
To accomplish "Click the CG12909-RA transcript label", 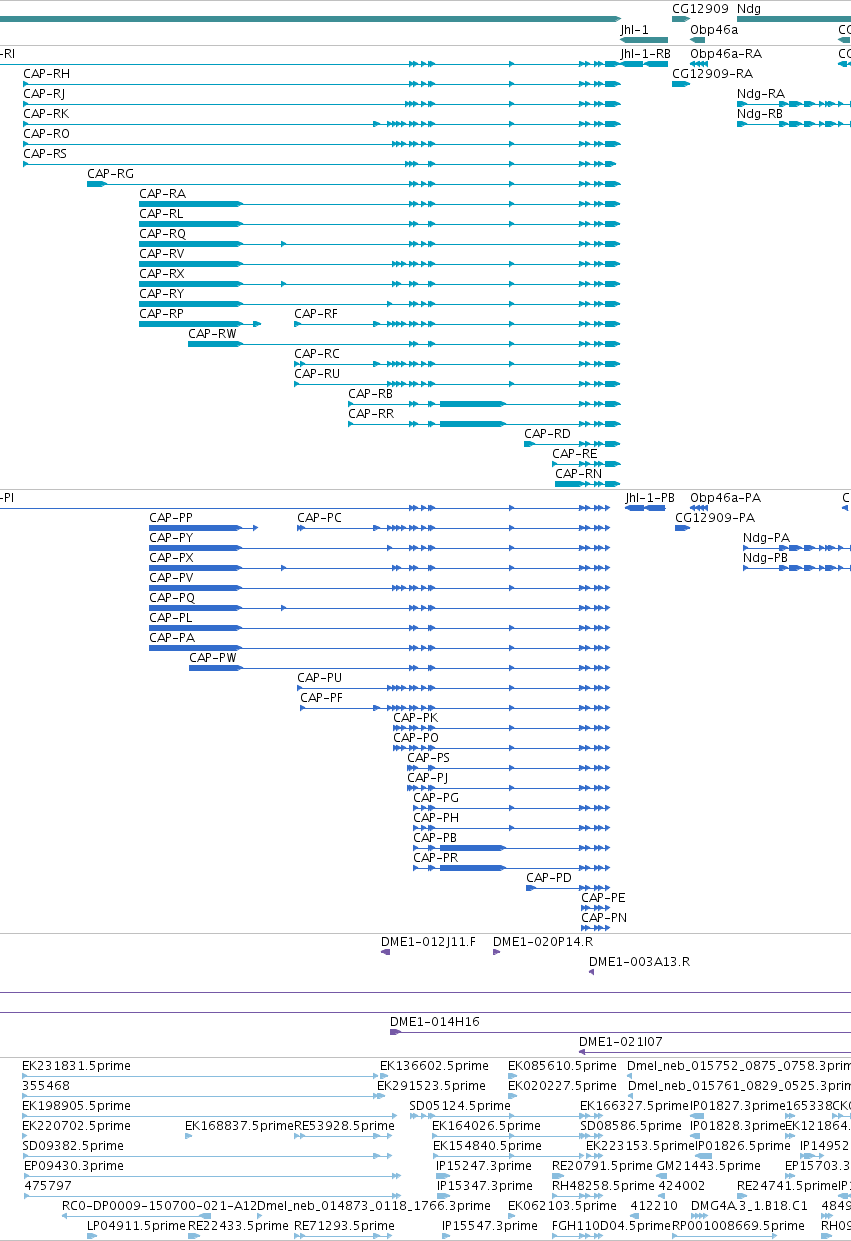I will click(713, 74).
